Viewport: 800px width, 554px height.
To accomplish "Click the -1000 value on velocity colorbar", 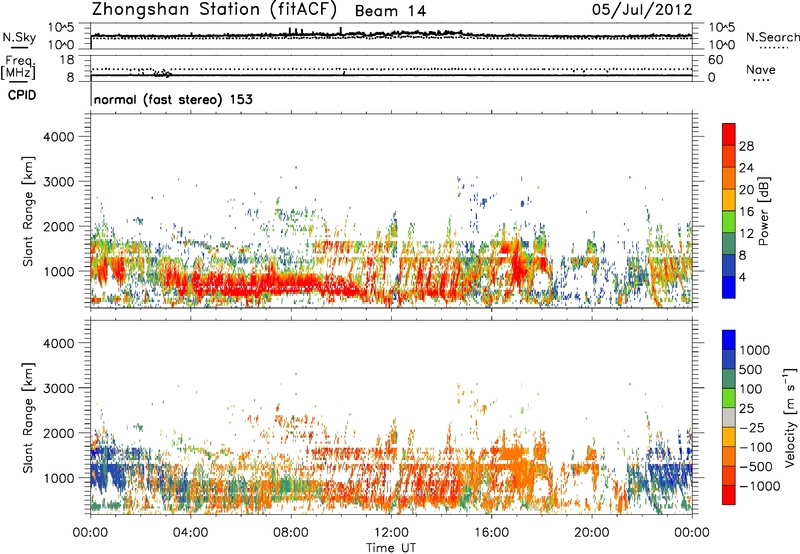I will tap(759, 486).
